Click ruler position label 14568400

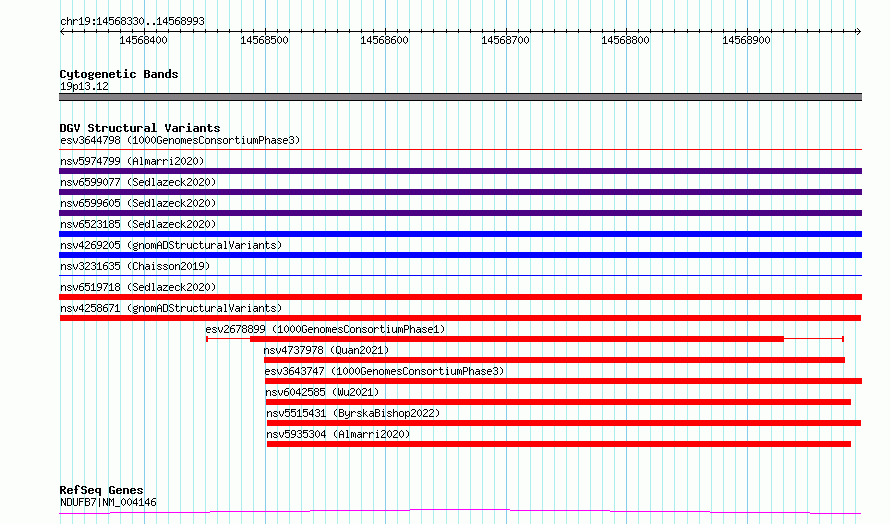tap(143, 40)
